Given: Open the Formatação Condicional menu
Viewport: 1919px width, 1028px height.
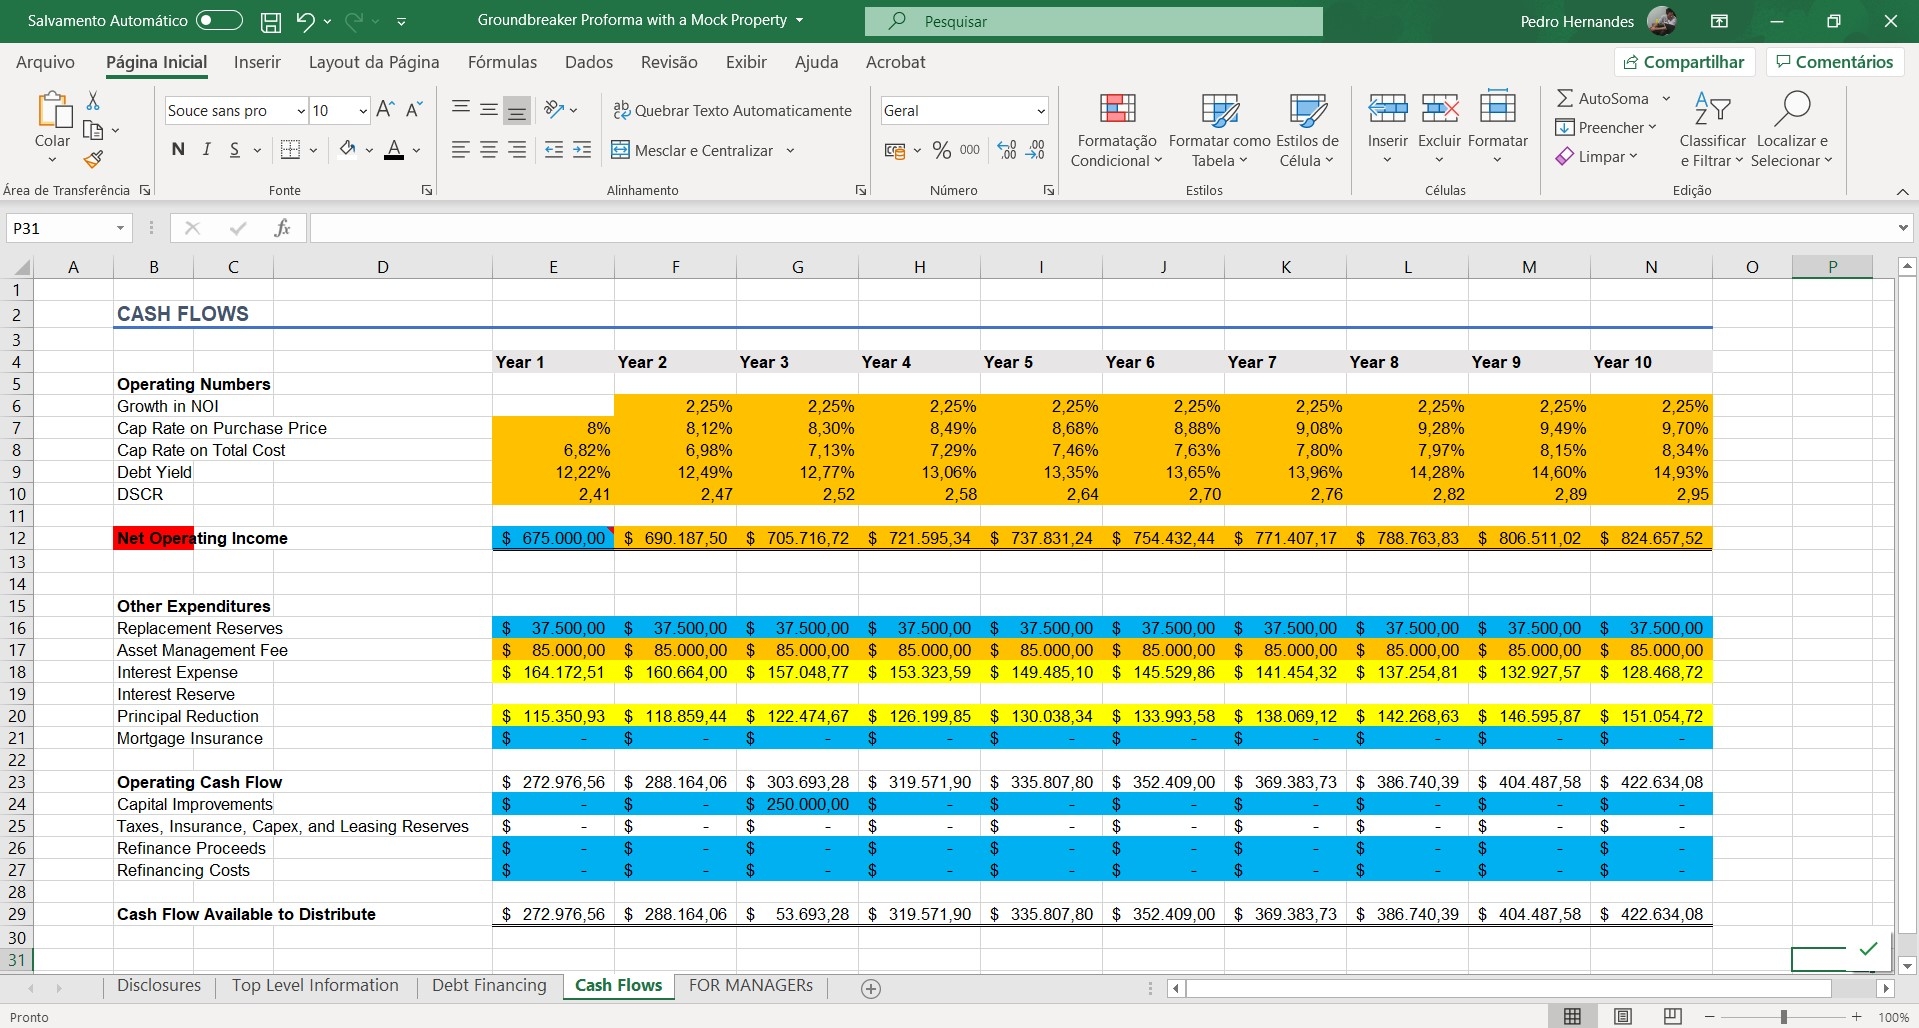Looking at the screenshot, I should (x=1116, y=128).
